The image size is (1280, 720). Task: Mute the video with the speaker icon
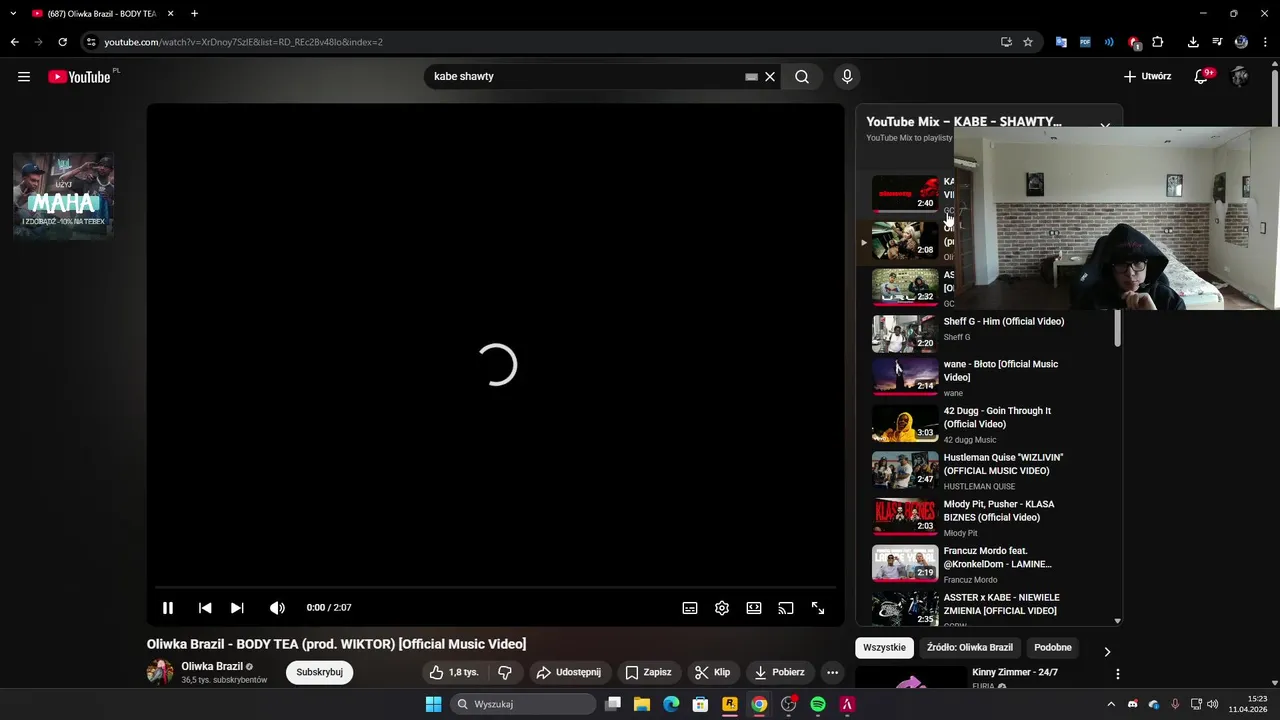coord(277,608)
